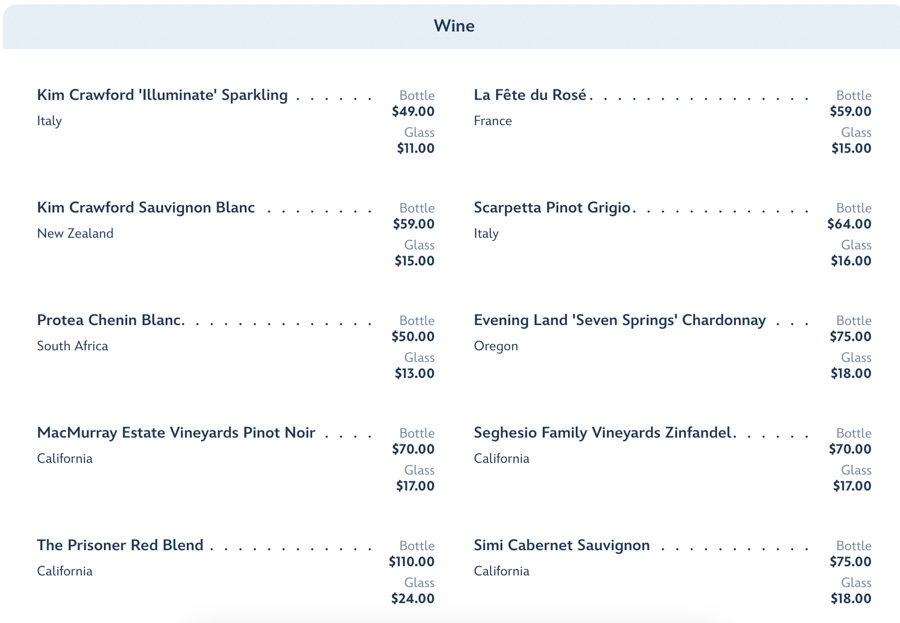Click The Prisoner Red Blend title

(x=120, y=546)
